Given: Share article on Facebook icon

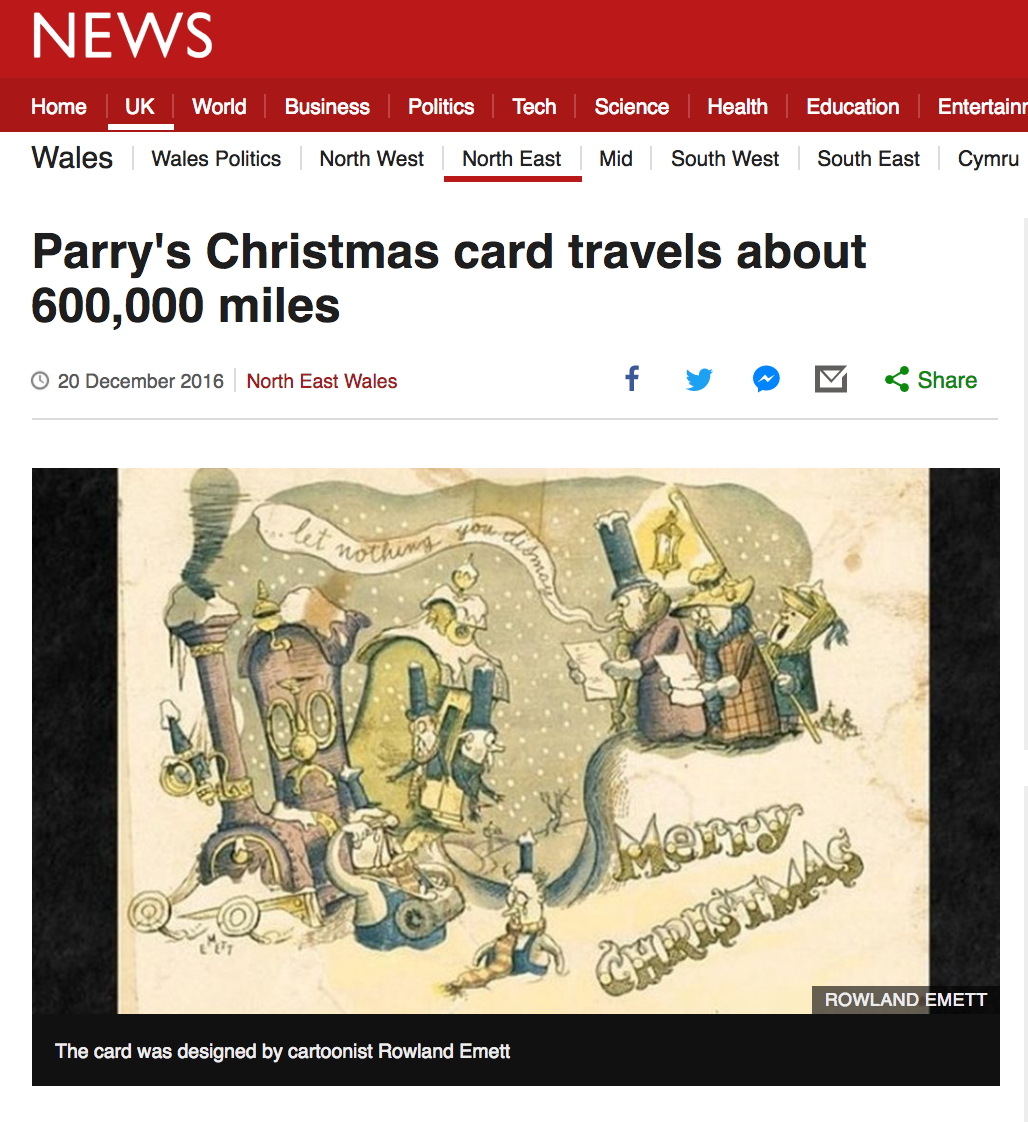Looking at the screenshot, I should pos(632,379).
